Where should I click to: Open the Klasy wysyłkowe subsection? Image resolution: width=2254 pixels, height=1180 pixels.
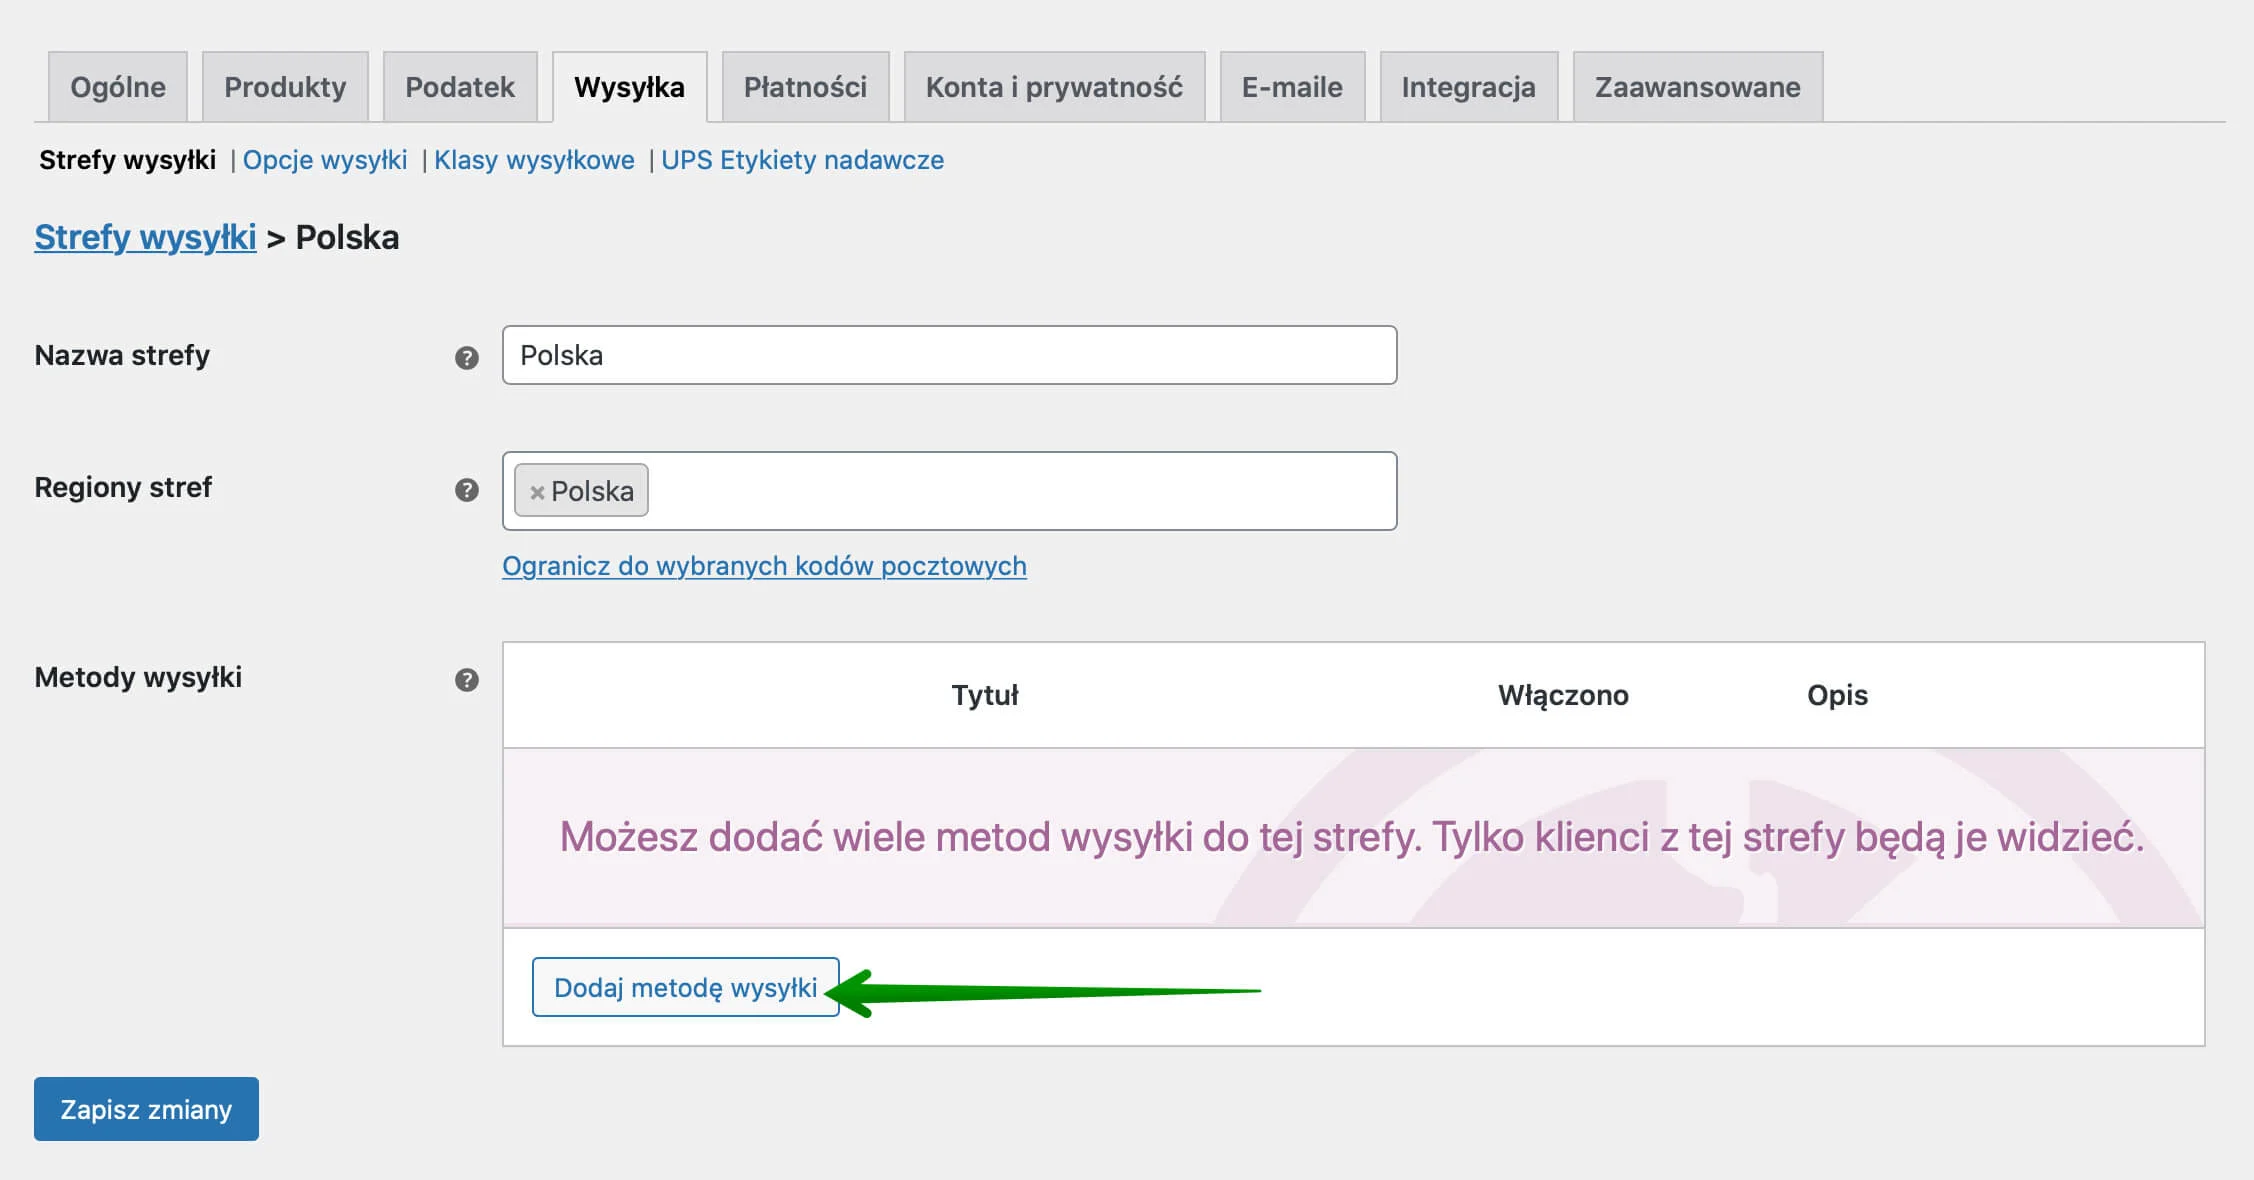(x=534, y=160)
